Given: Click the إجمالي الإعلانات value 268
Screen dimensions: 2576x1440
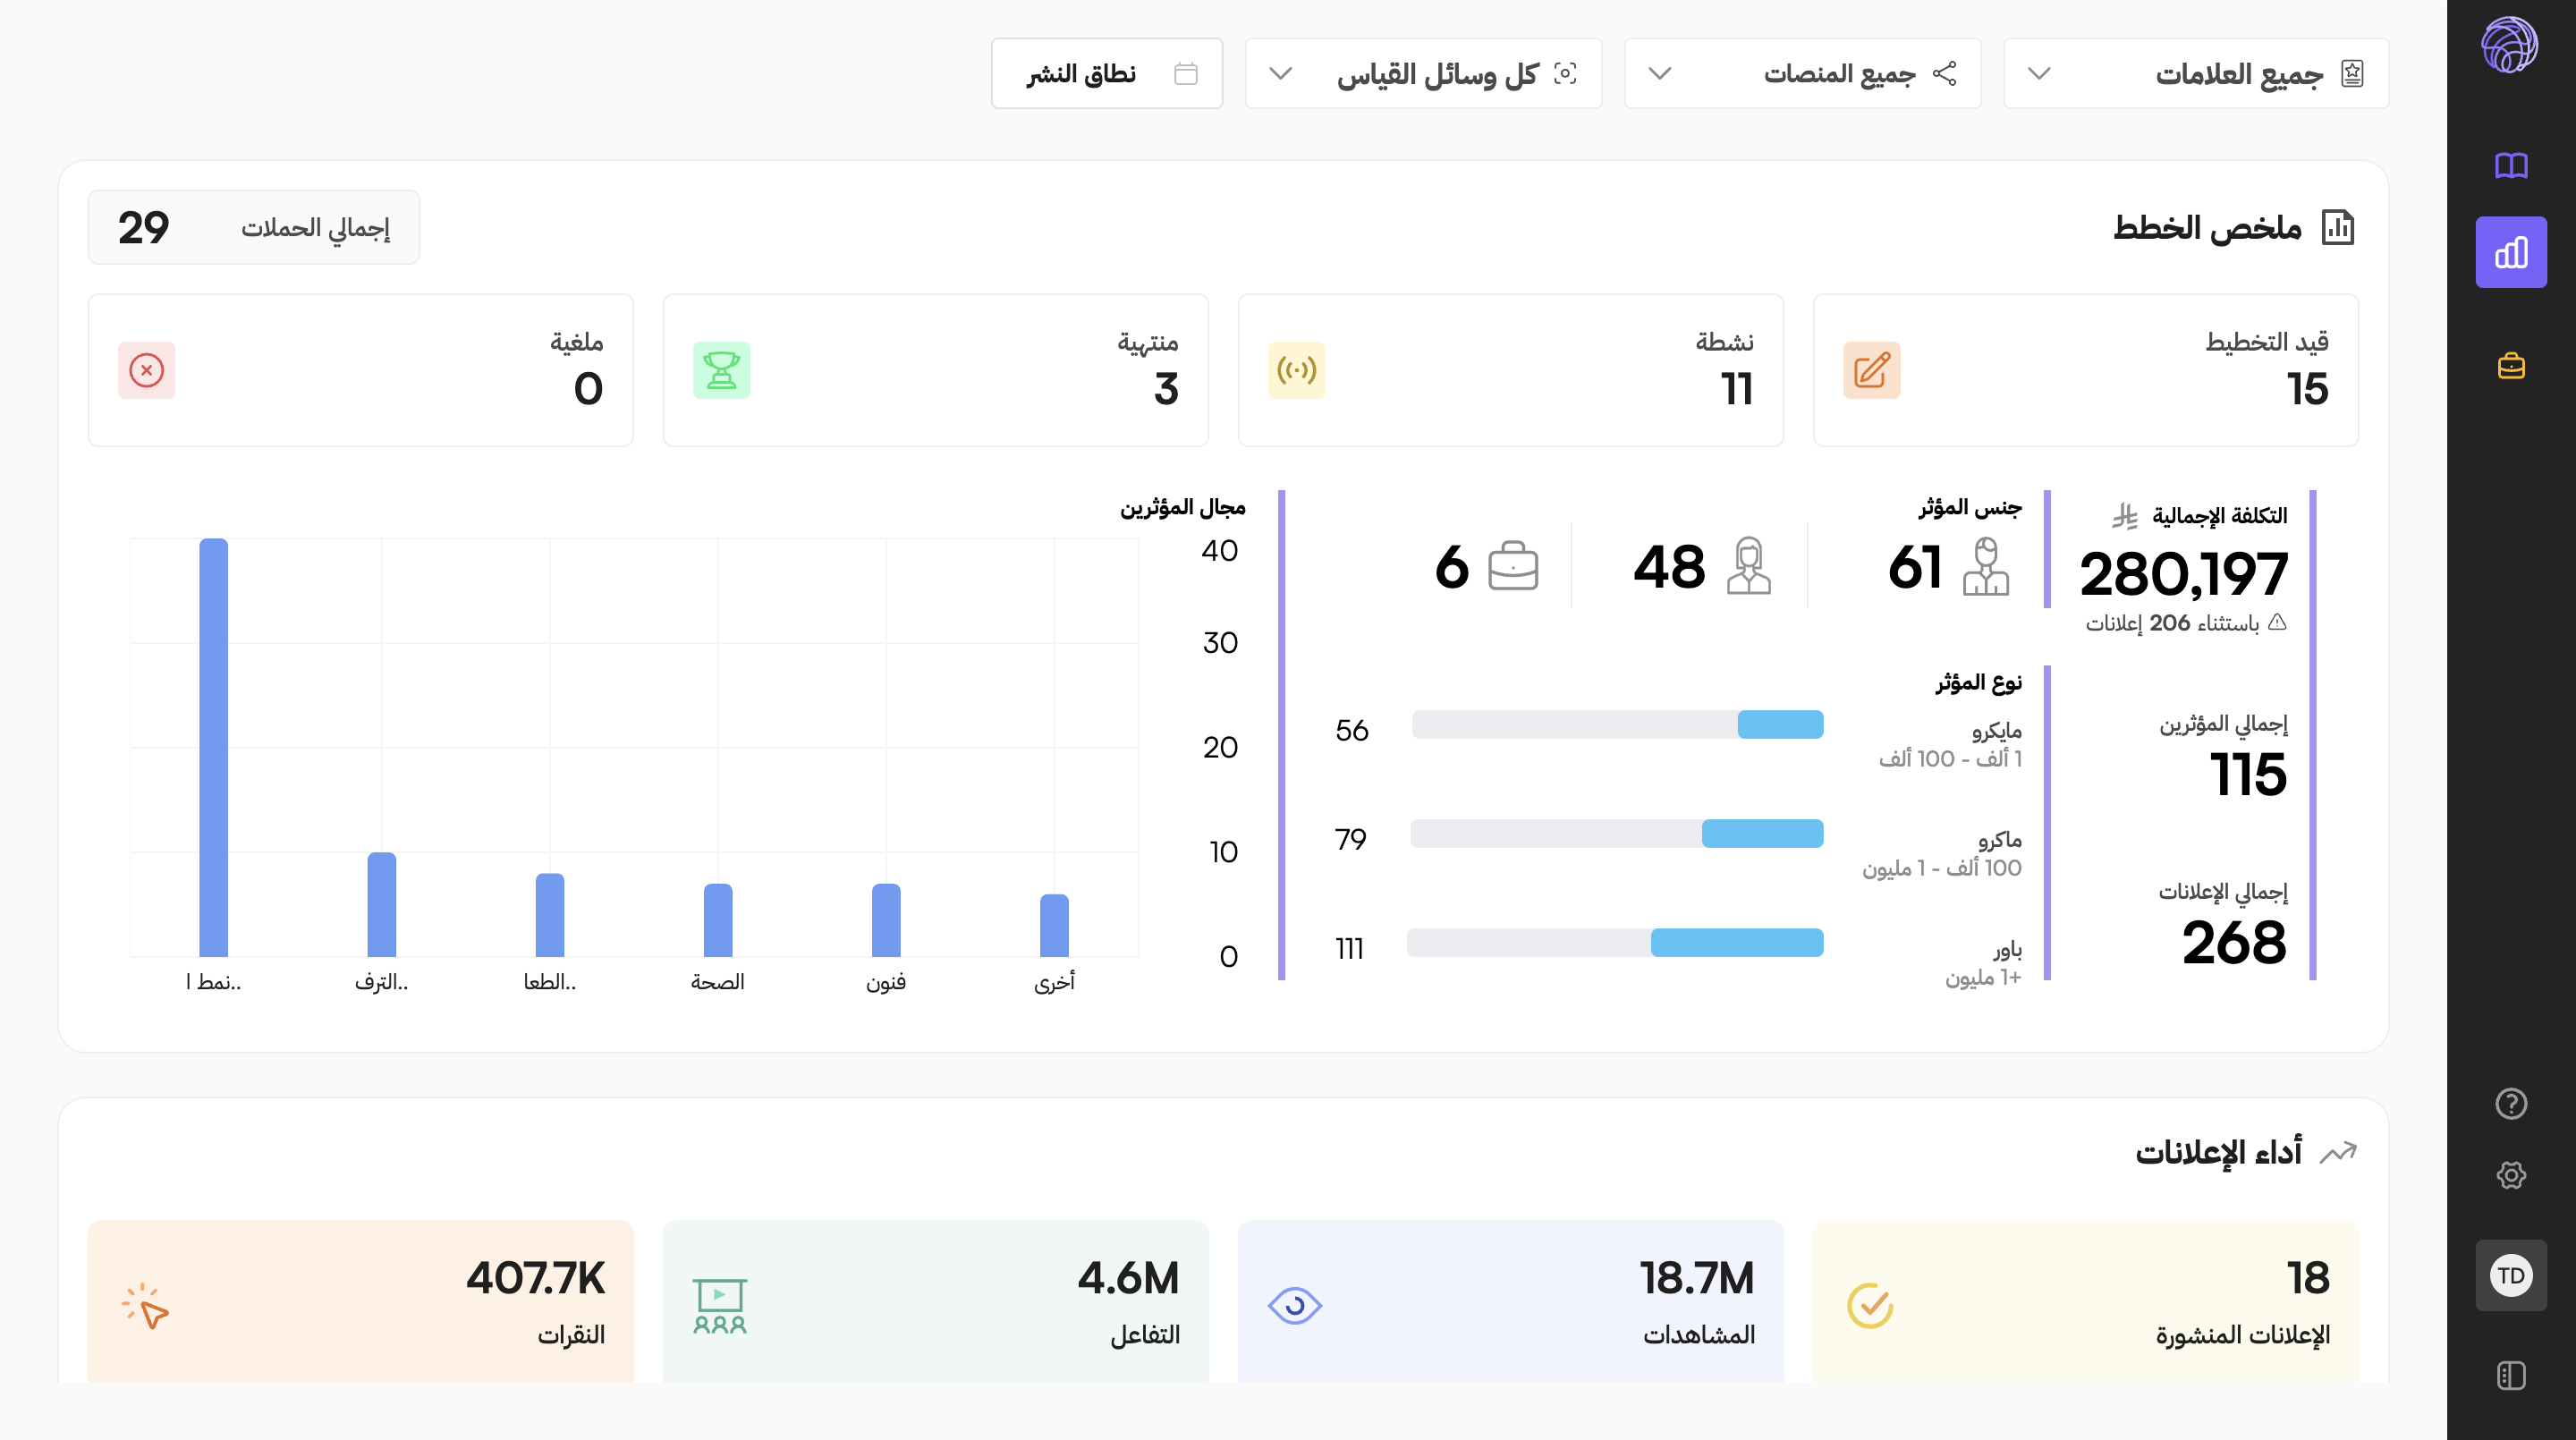Looking at the screenshot, I should click(2235, 942).
